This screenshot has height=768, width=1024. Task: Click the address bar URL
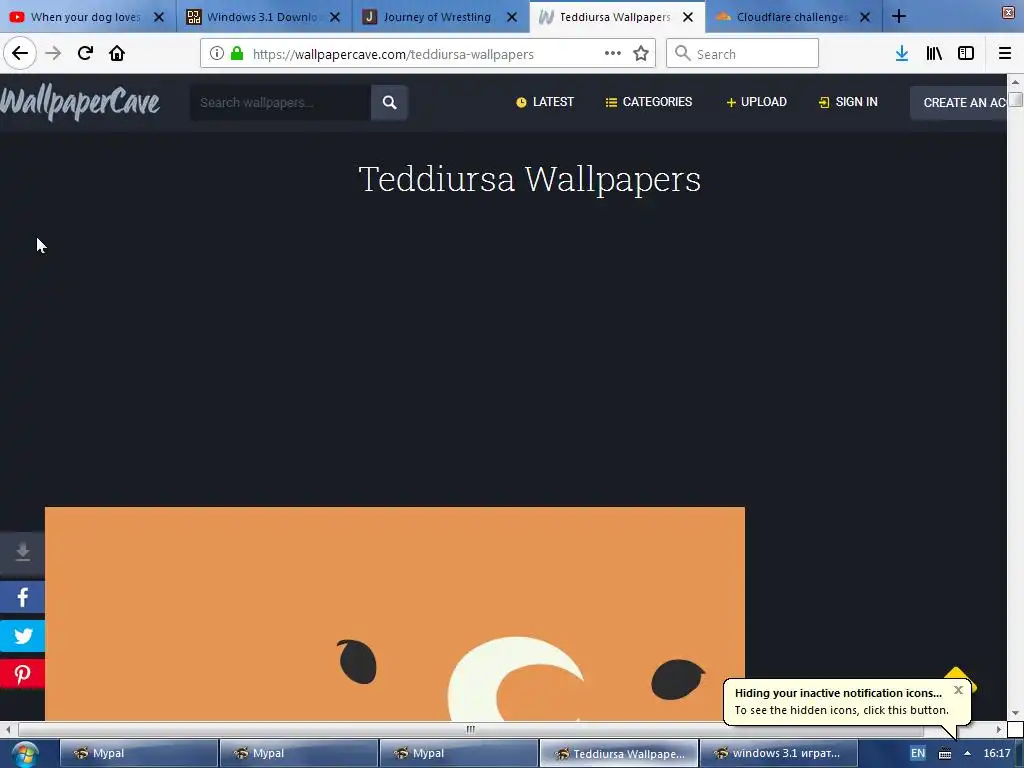[x=393, y=54]
